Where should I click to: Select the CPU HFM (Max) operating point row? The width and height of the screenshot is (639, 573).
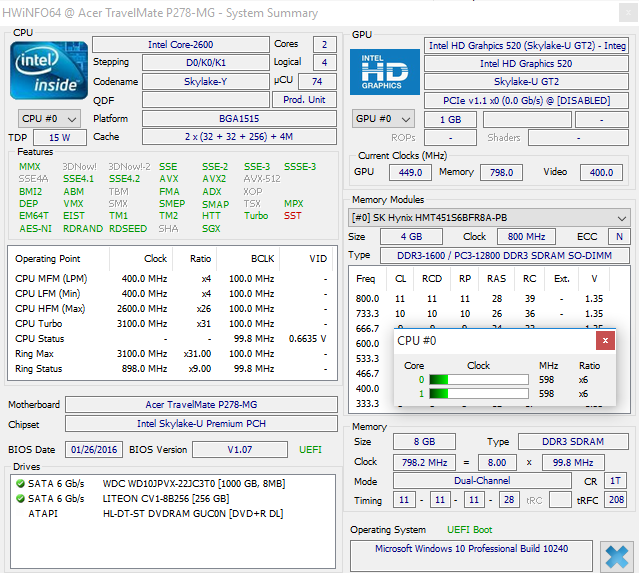pos(172,309)
